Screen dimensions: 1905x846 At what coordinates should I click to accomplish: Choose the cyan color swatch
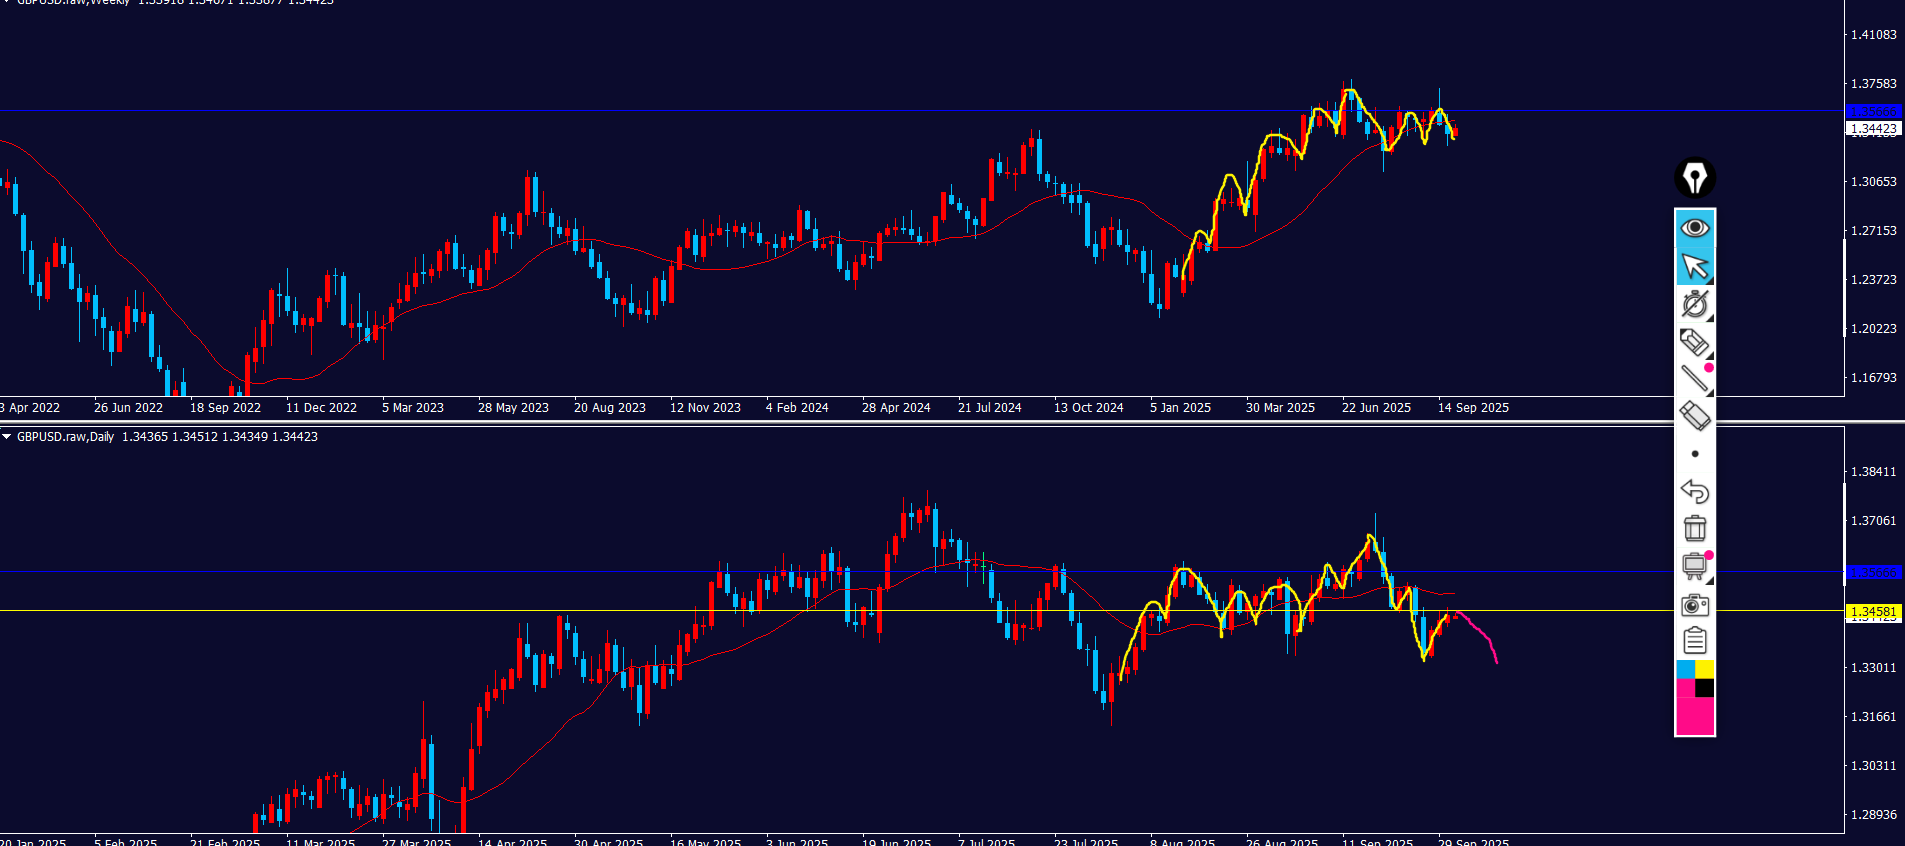point(1685,669)
